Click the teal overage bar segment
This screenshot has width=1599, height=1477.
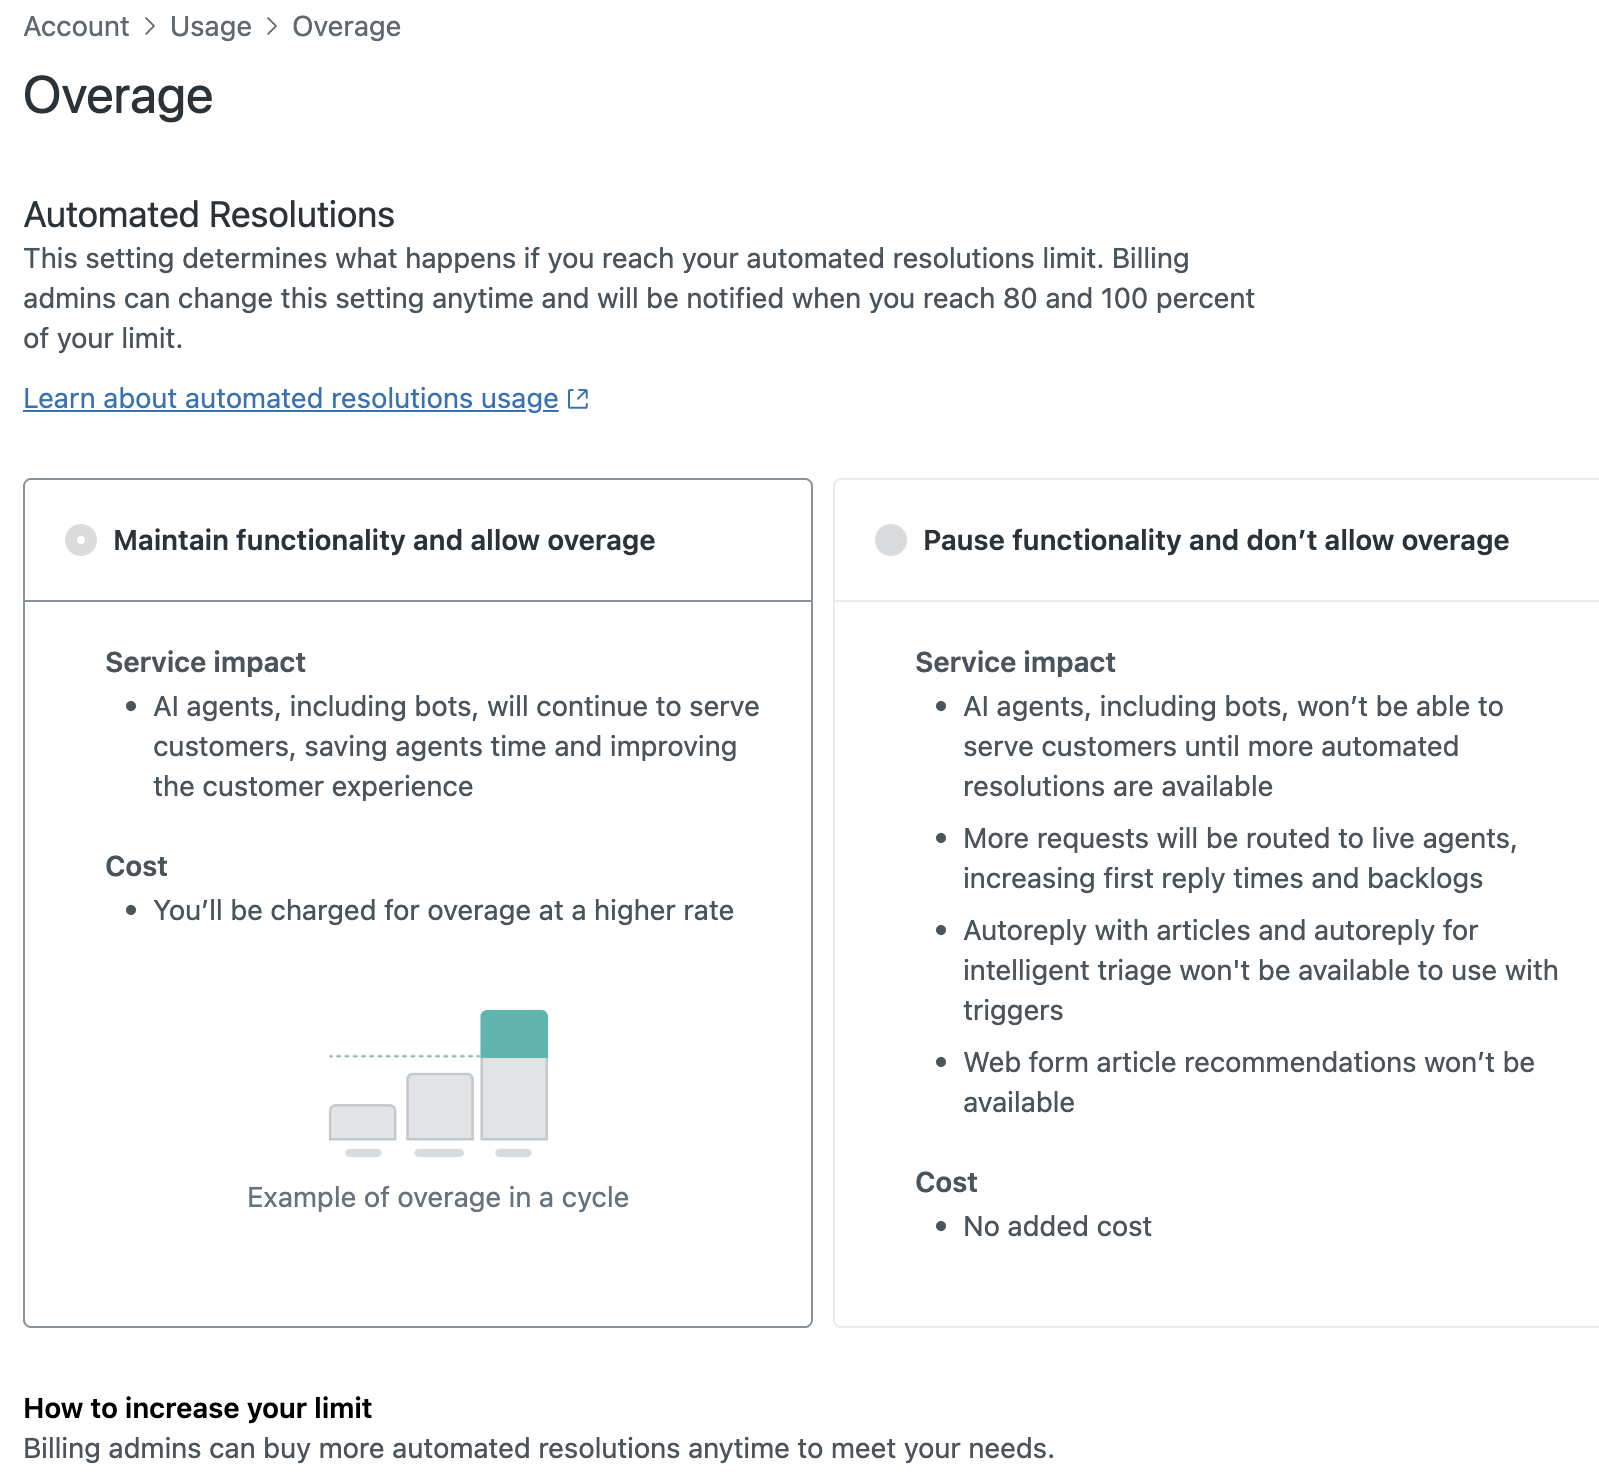(x=514, y=1033)
